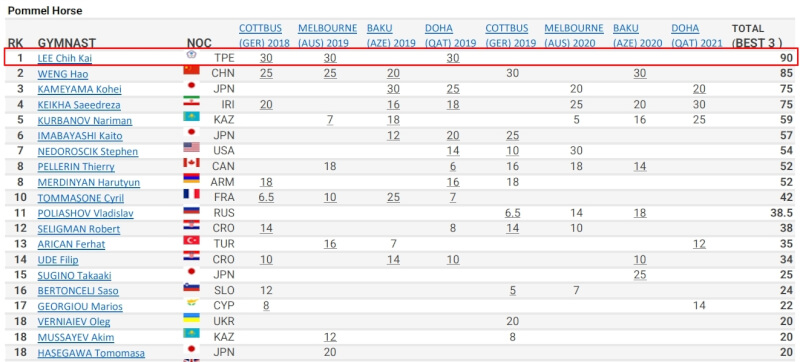
Task: Click the Pommel Horse table title
Action: (45, 10)
